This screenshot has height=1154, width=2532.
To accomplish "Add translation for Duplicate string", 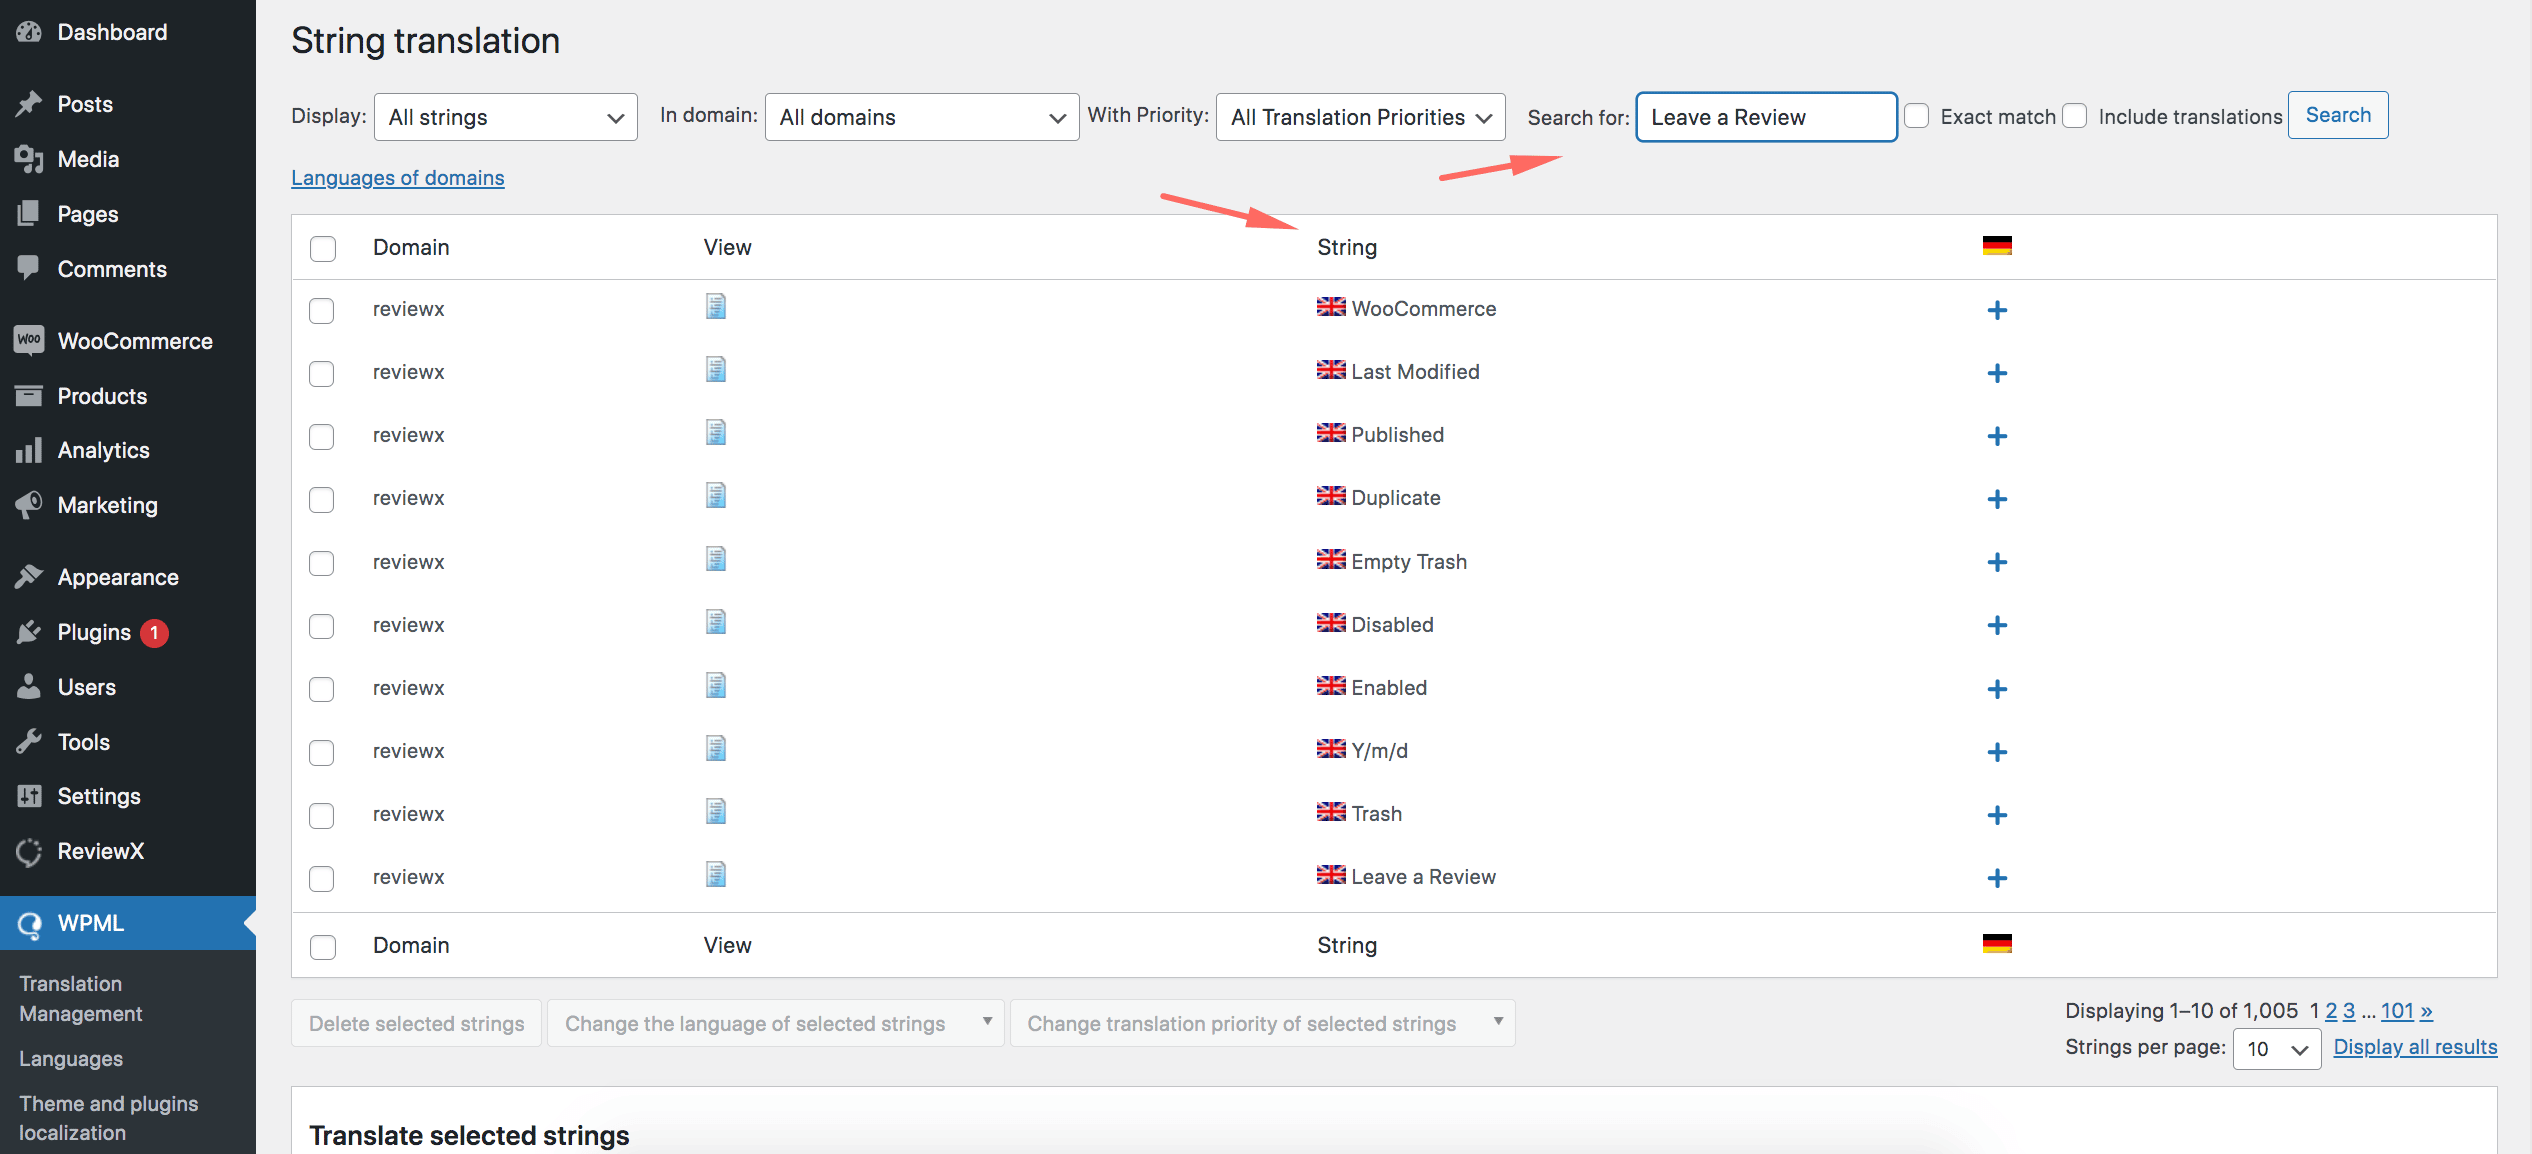I will click(x=1996, y=499).
